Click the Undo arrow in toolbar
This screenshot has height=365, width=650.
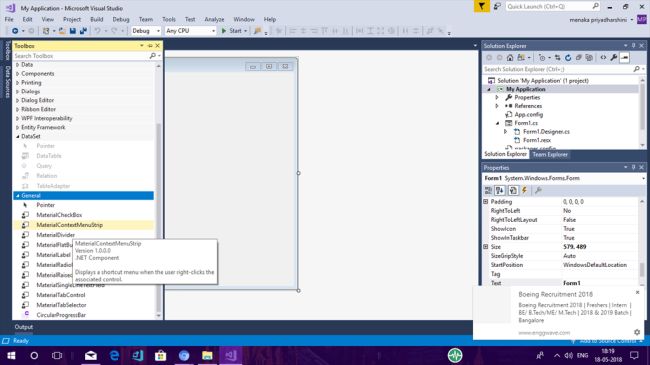coord(97,31)
